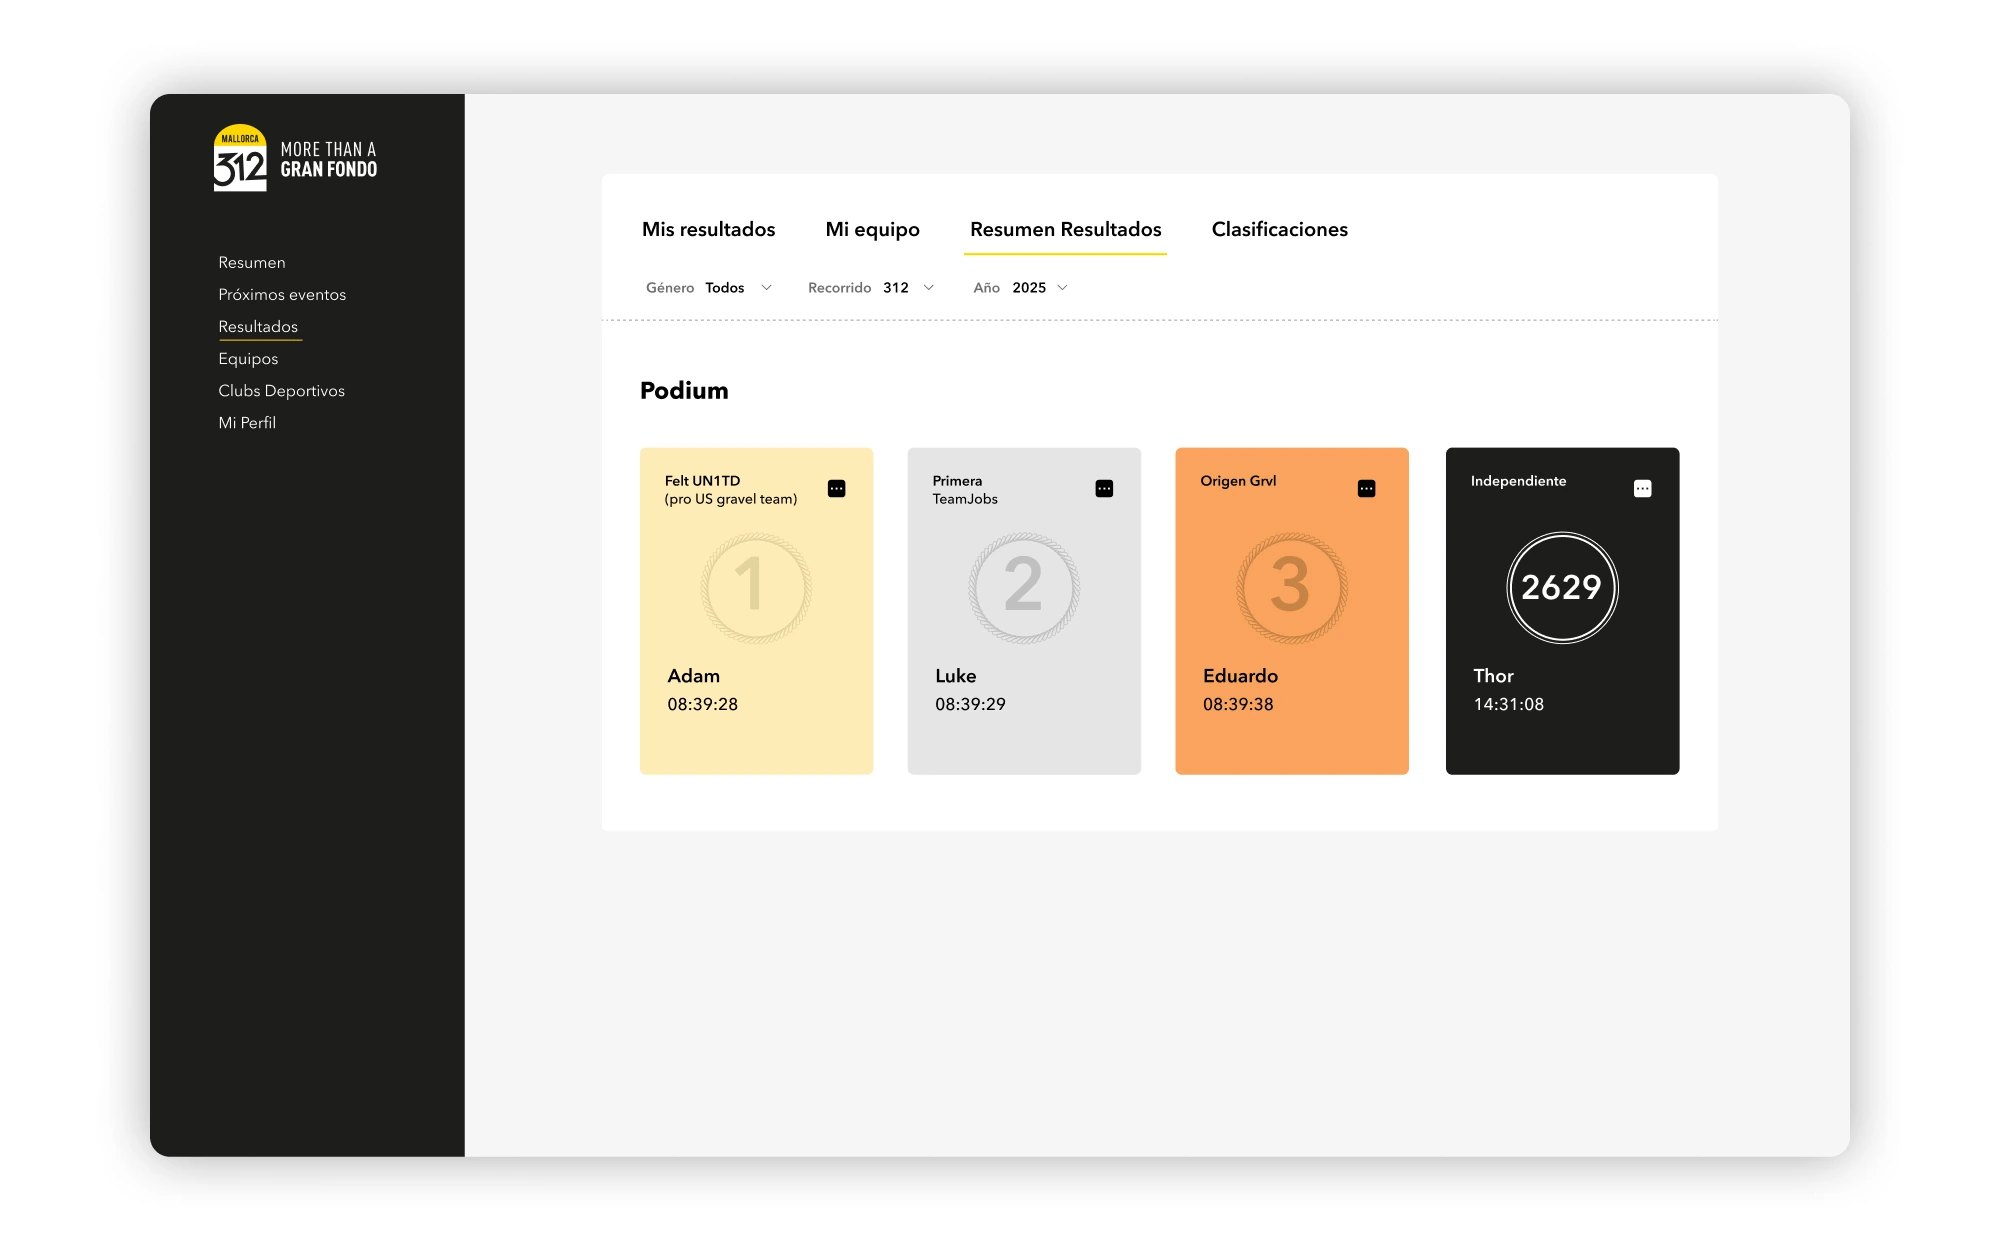Click the MORE THAN A GRAN FONDO text

329,160
